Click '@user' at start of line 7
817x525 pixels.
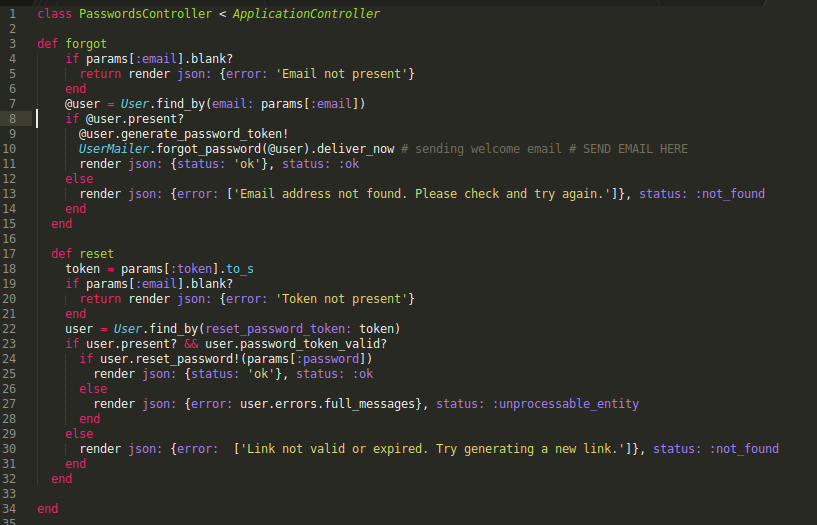[x=82, y=104]
